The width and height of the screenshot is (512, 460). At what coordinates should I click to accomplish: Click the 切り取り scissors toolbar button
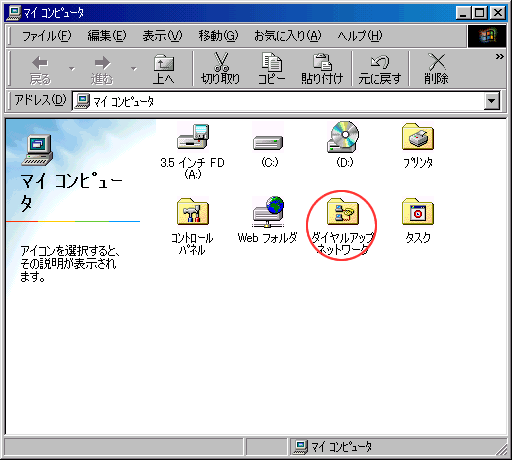point(220,69)
